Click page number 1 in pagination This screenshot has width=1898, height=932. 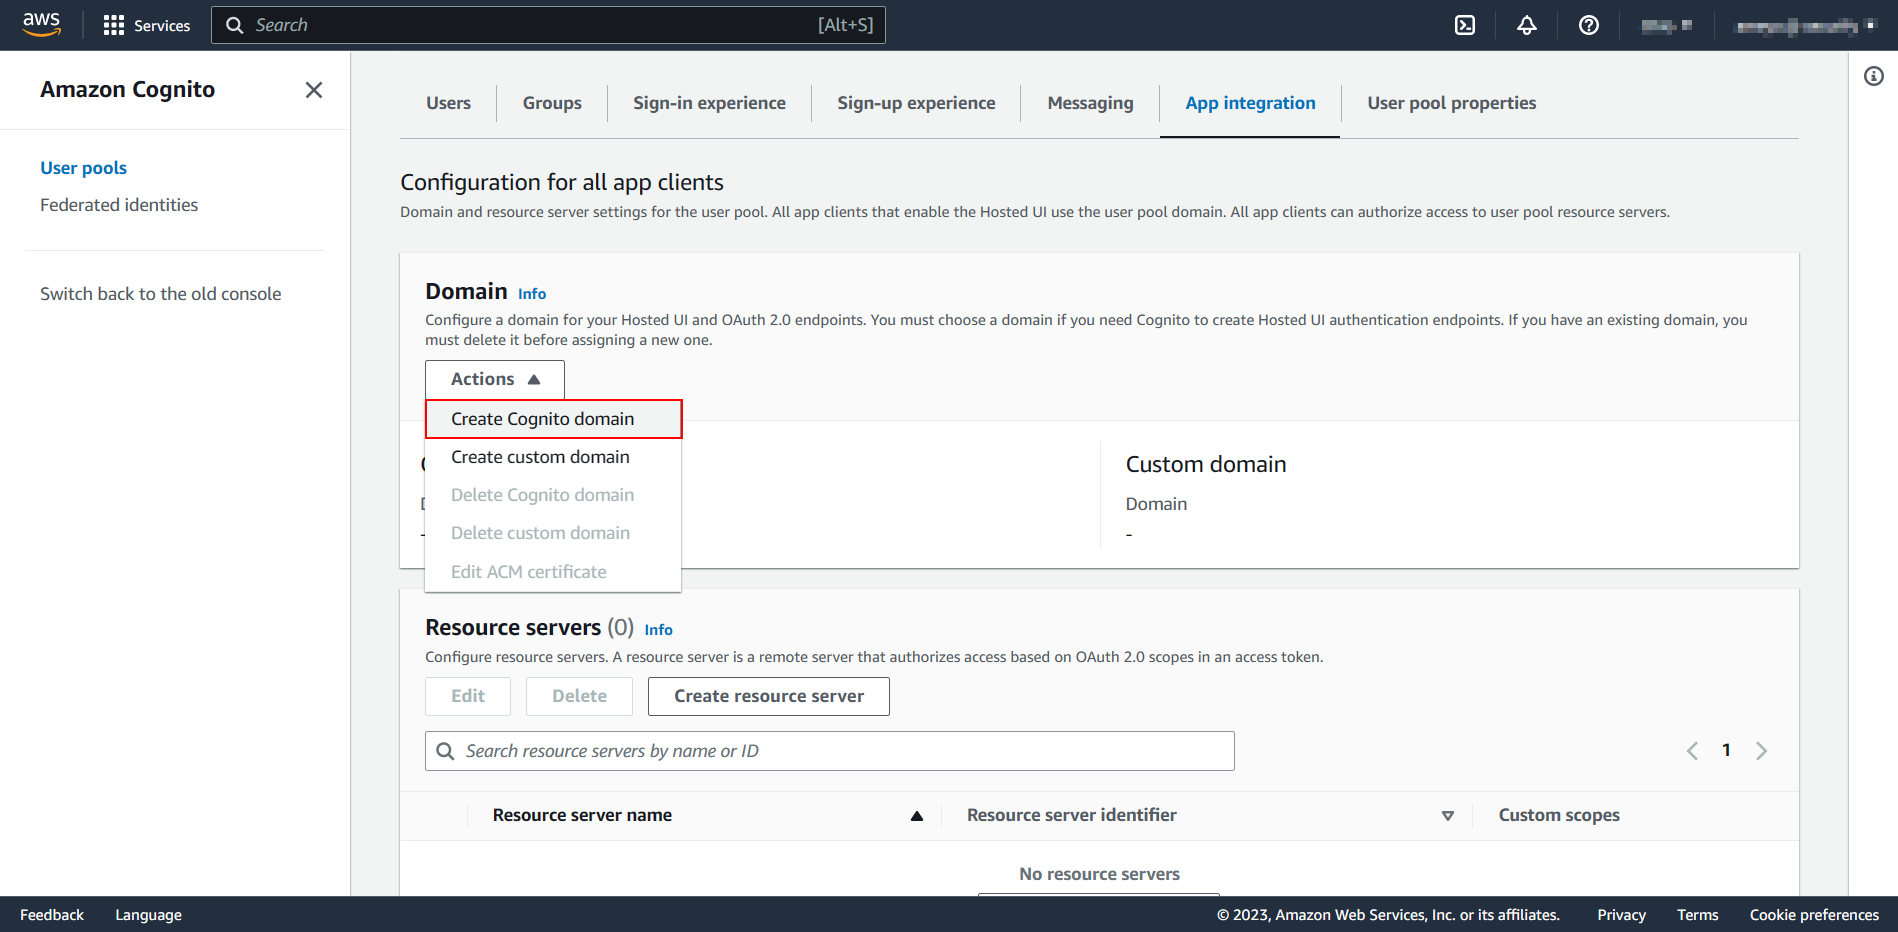coord(1726,750)
